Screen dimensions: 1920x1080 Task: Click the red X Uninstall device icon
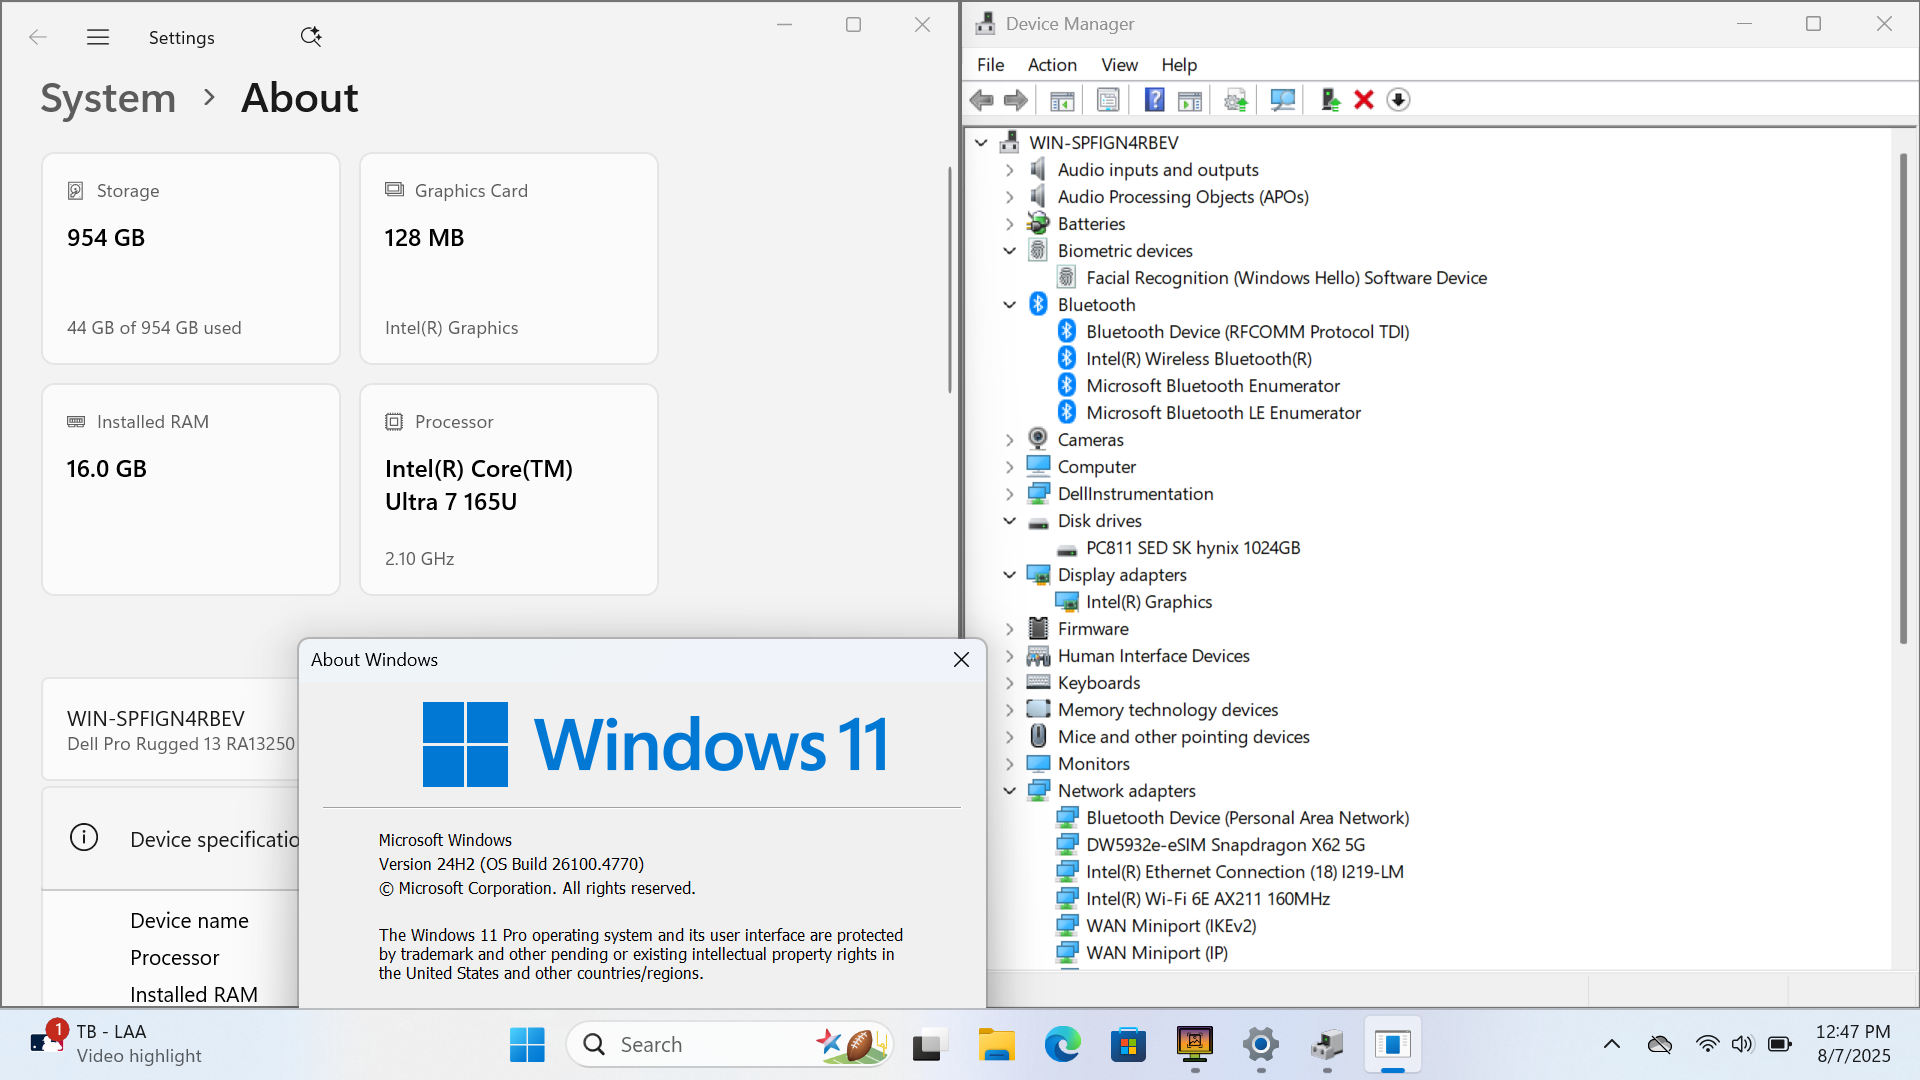1364,100
